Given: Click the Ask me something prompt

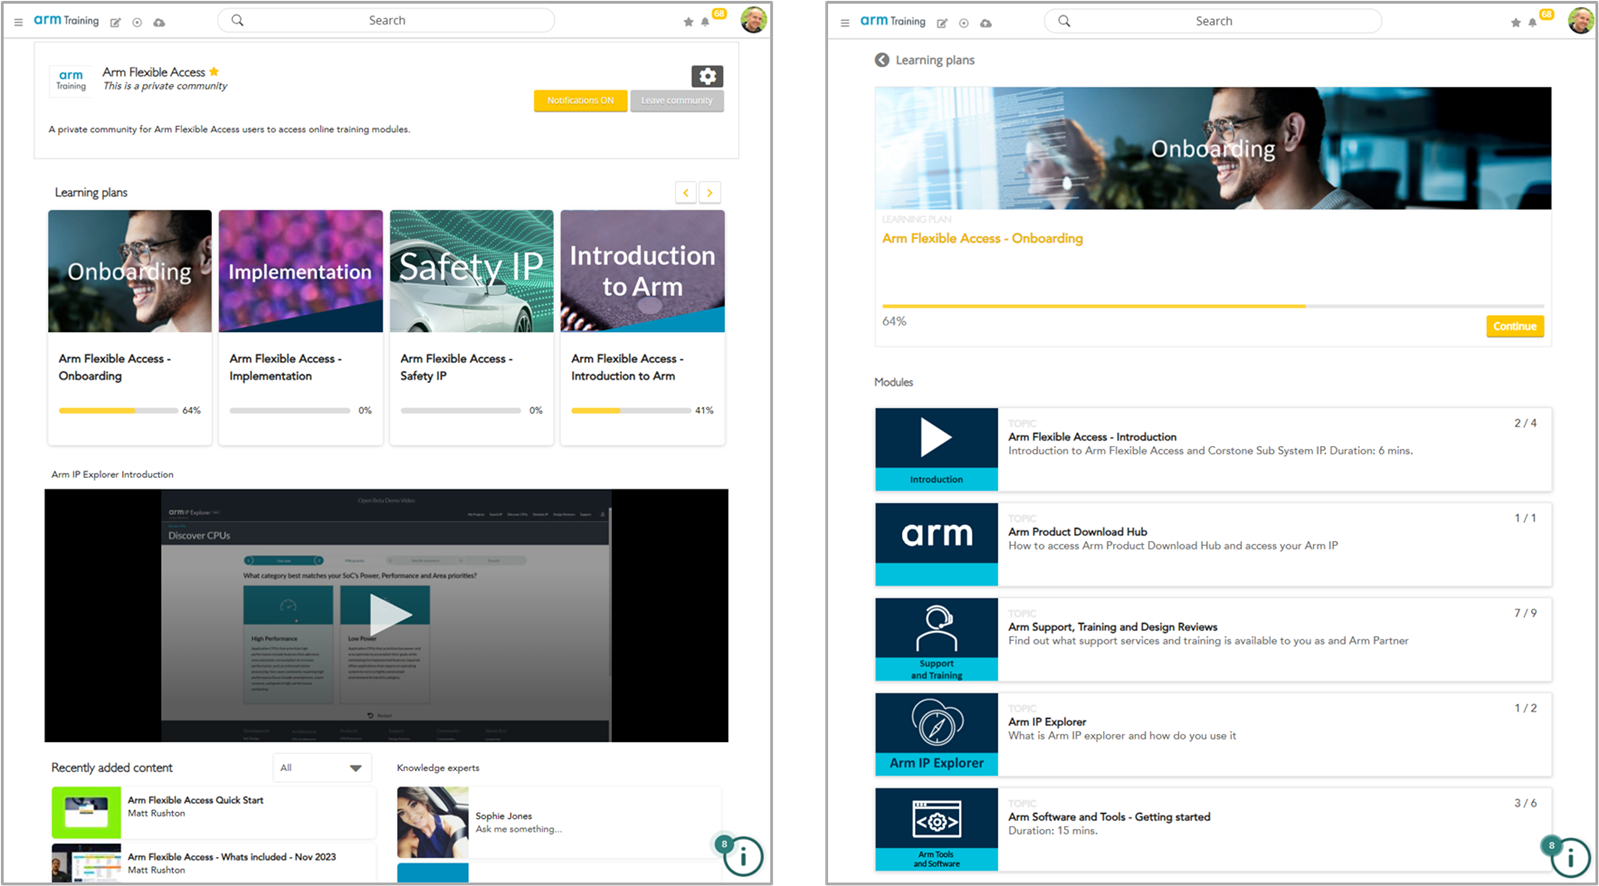Looking at the screenshot, I should [x=518, y=829].
